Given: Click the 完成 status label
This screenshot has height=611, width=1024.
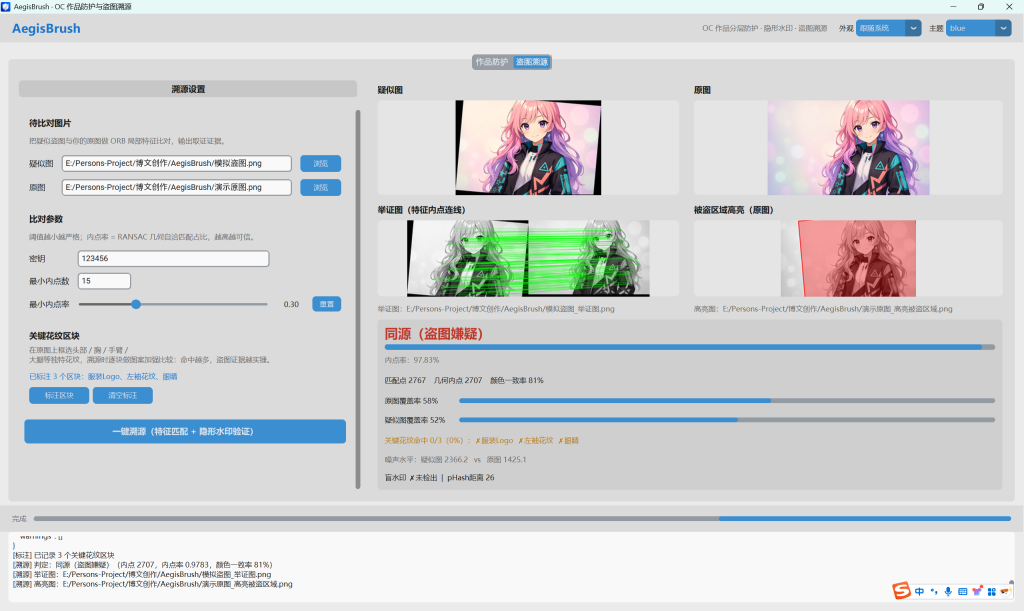Looking at the screenshot, I should click(x=19, y=519).
